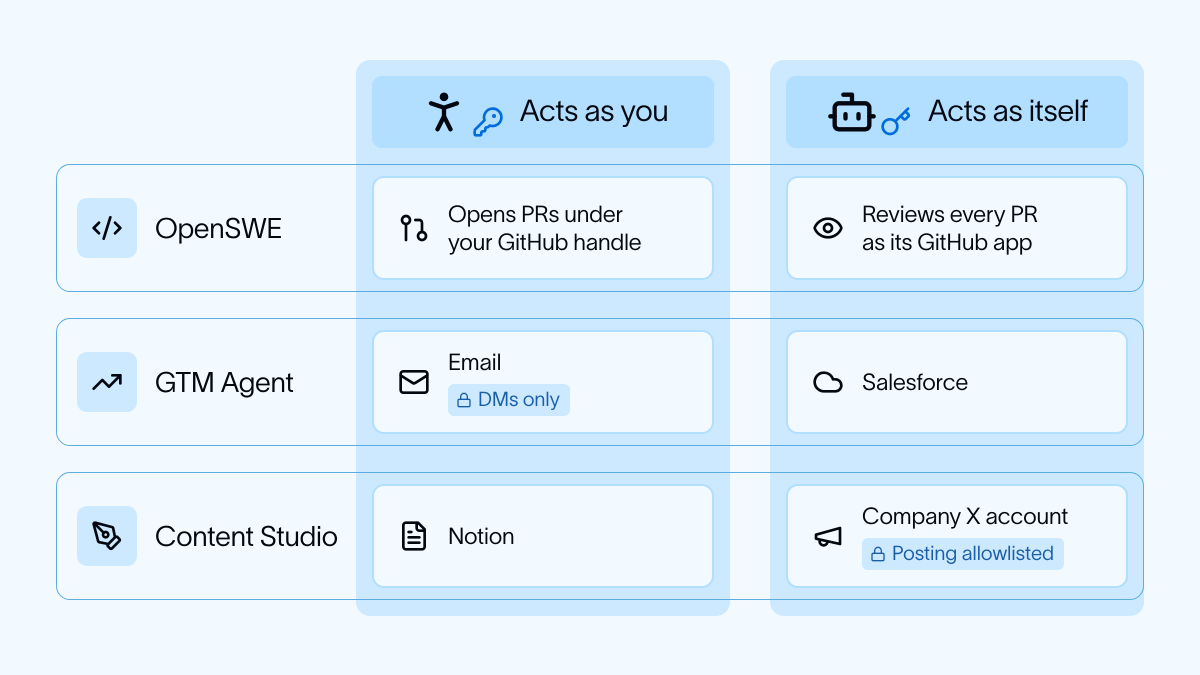Click the eye icon in the Reviews every PR card
This screenshot has width=1200, height=675.
(x=828, y=228)
